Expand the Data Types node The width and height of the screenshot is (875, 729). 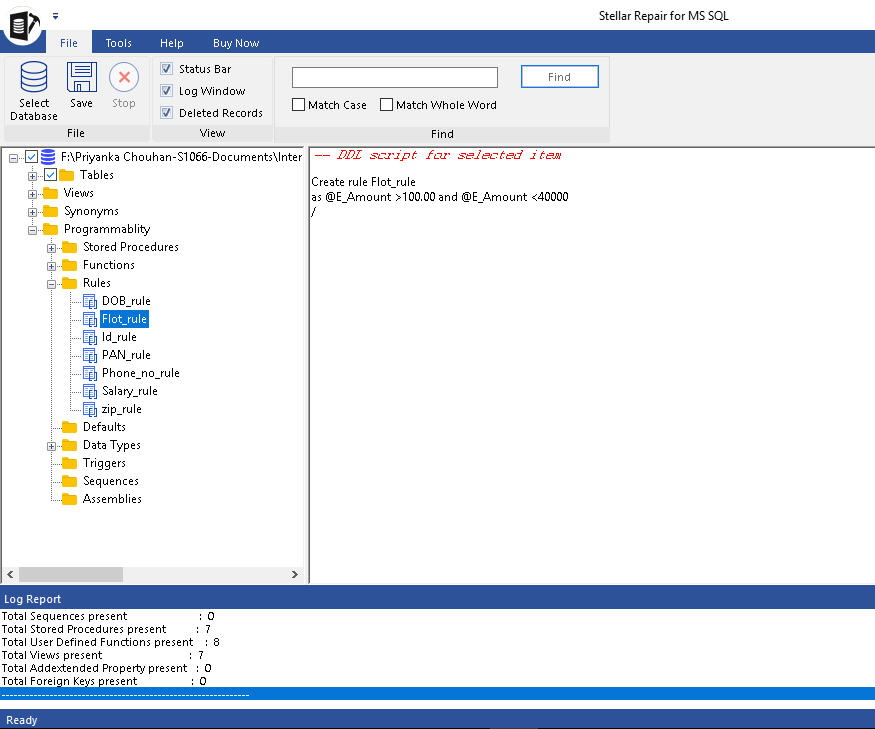pyautogui.click(x=51, y=446)
